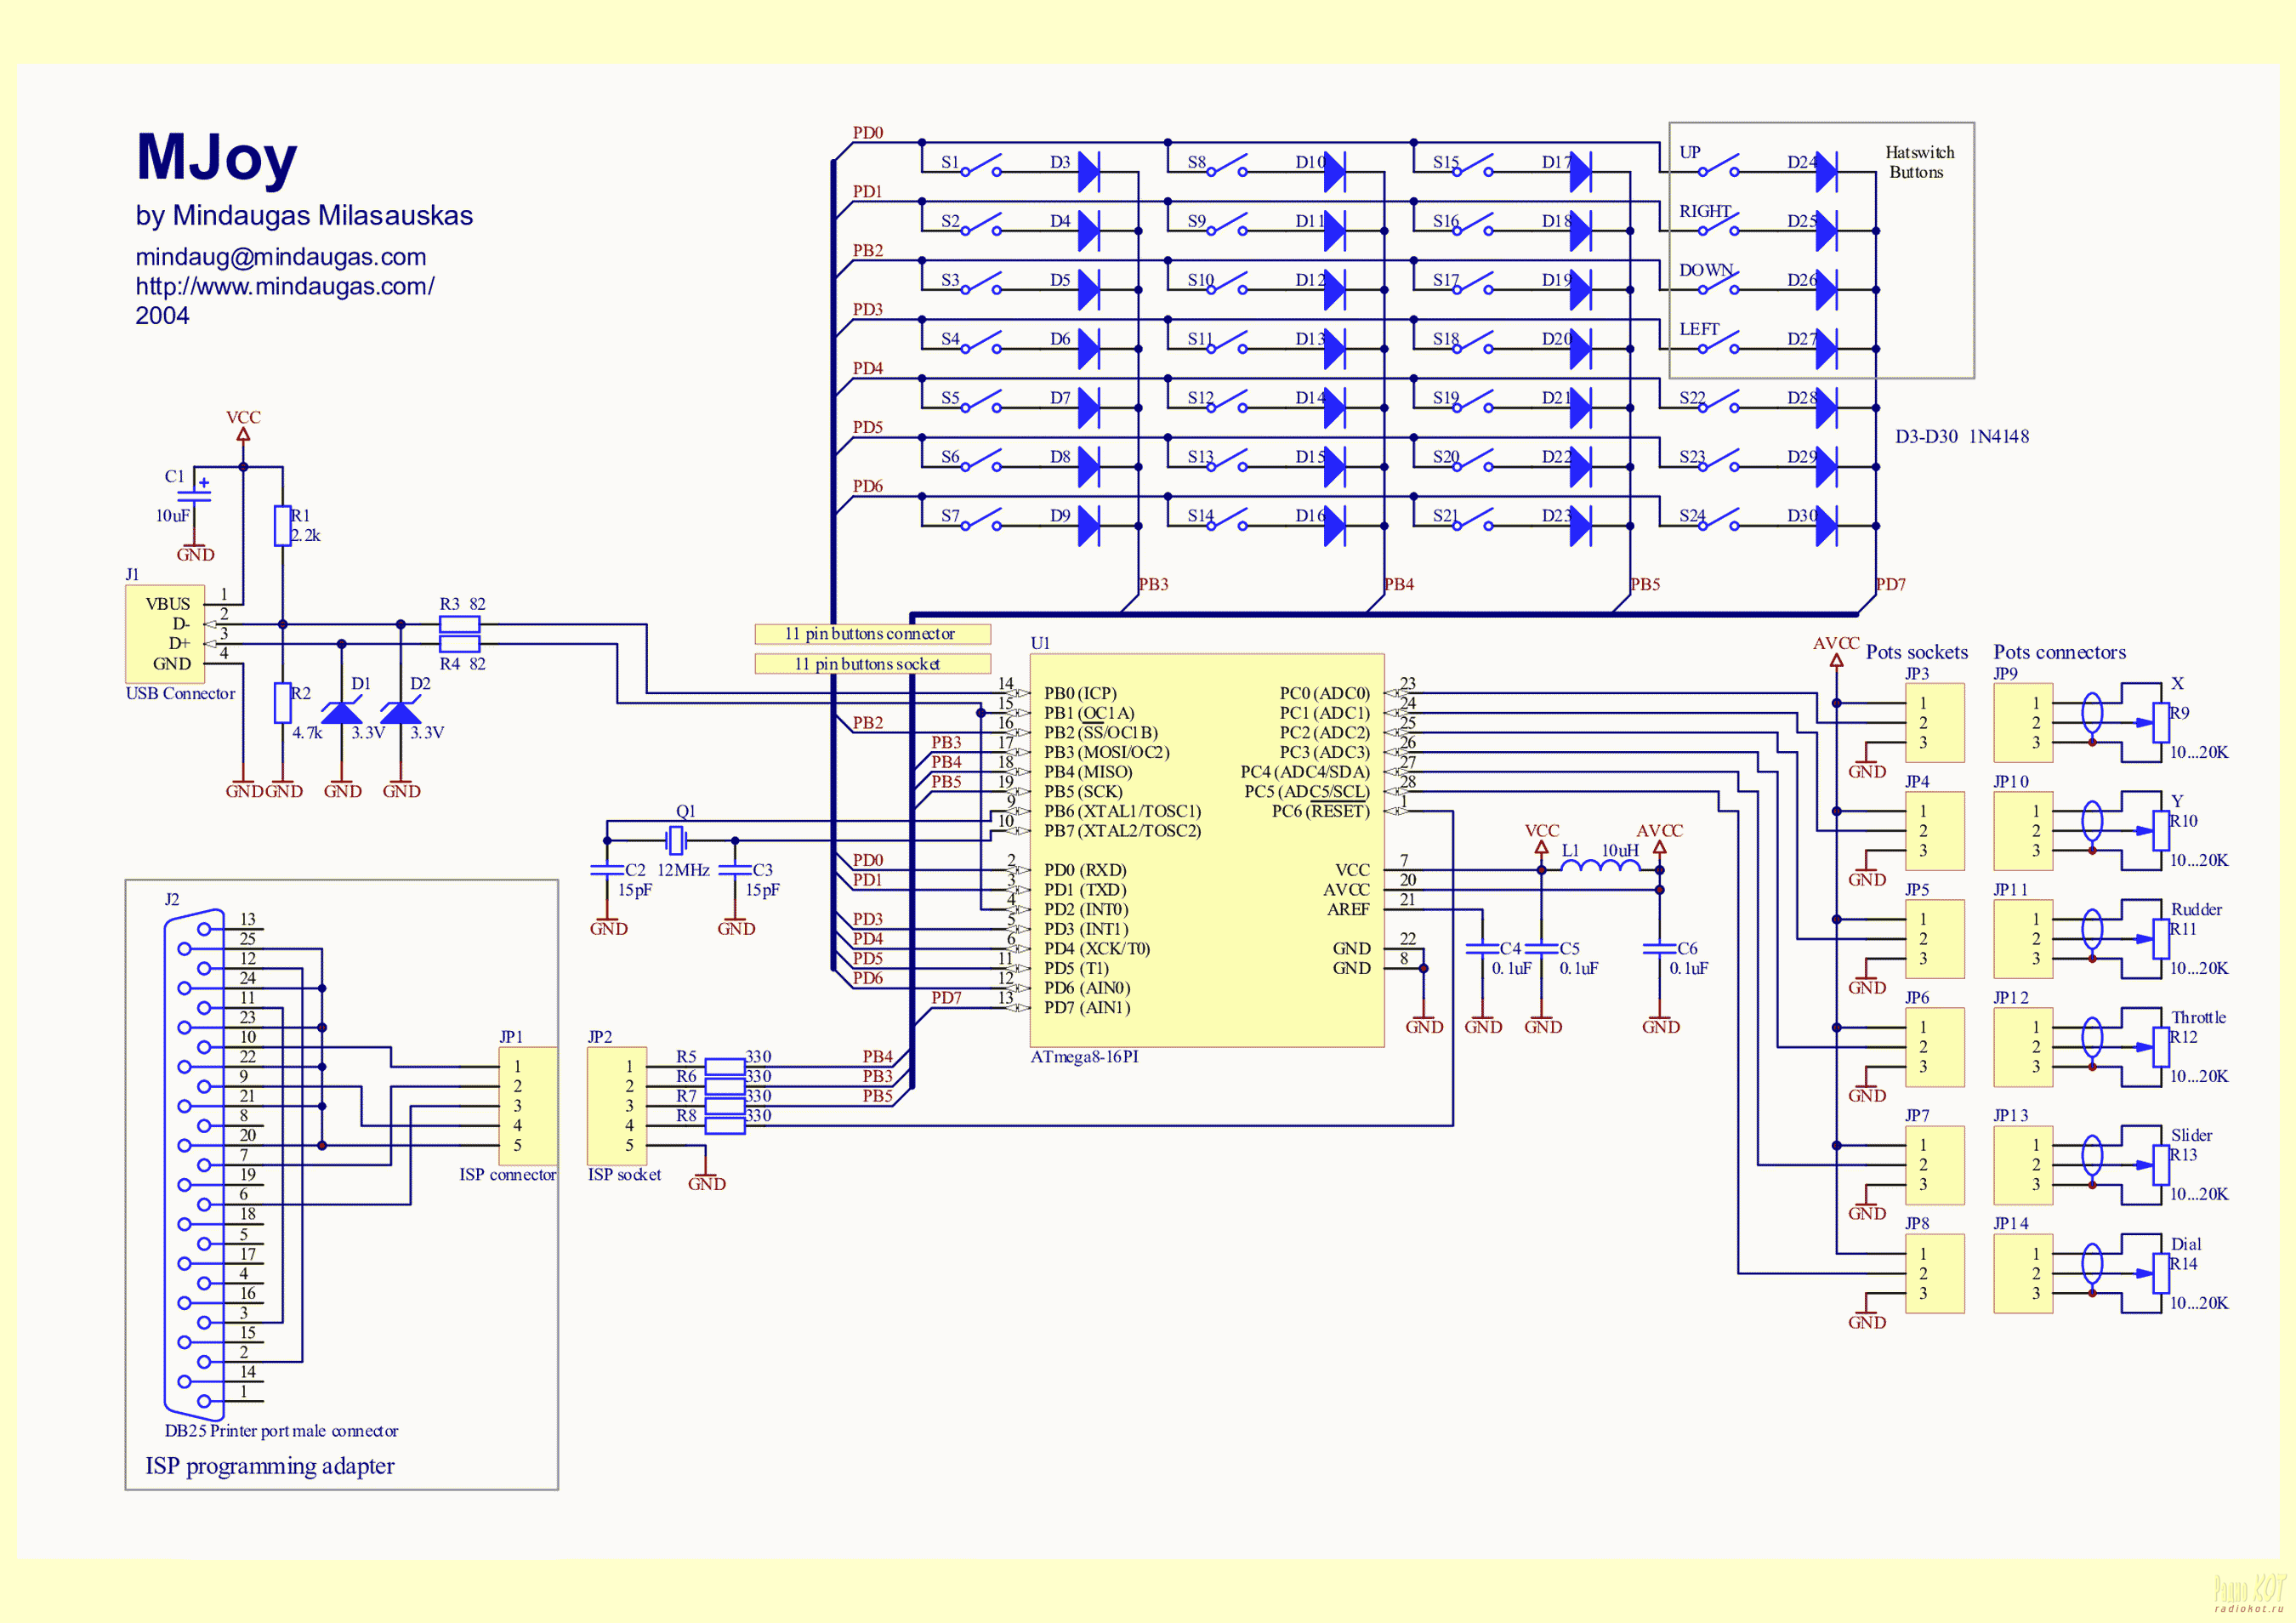Viewport: 2296px width, 1623px height.
Task: Click the D3 diode symbol
Action: [x=1089, y=172]
